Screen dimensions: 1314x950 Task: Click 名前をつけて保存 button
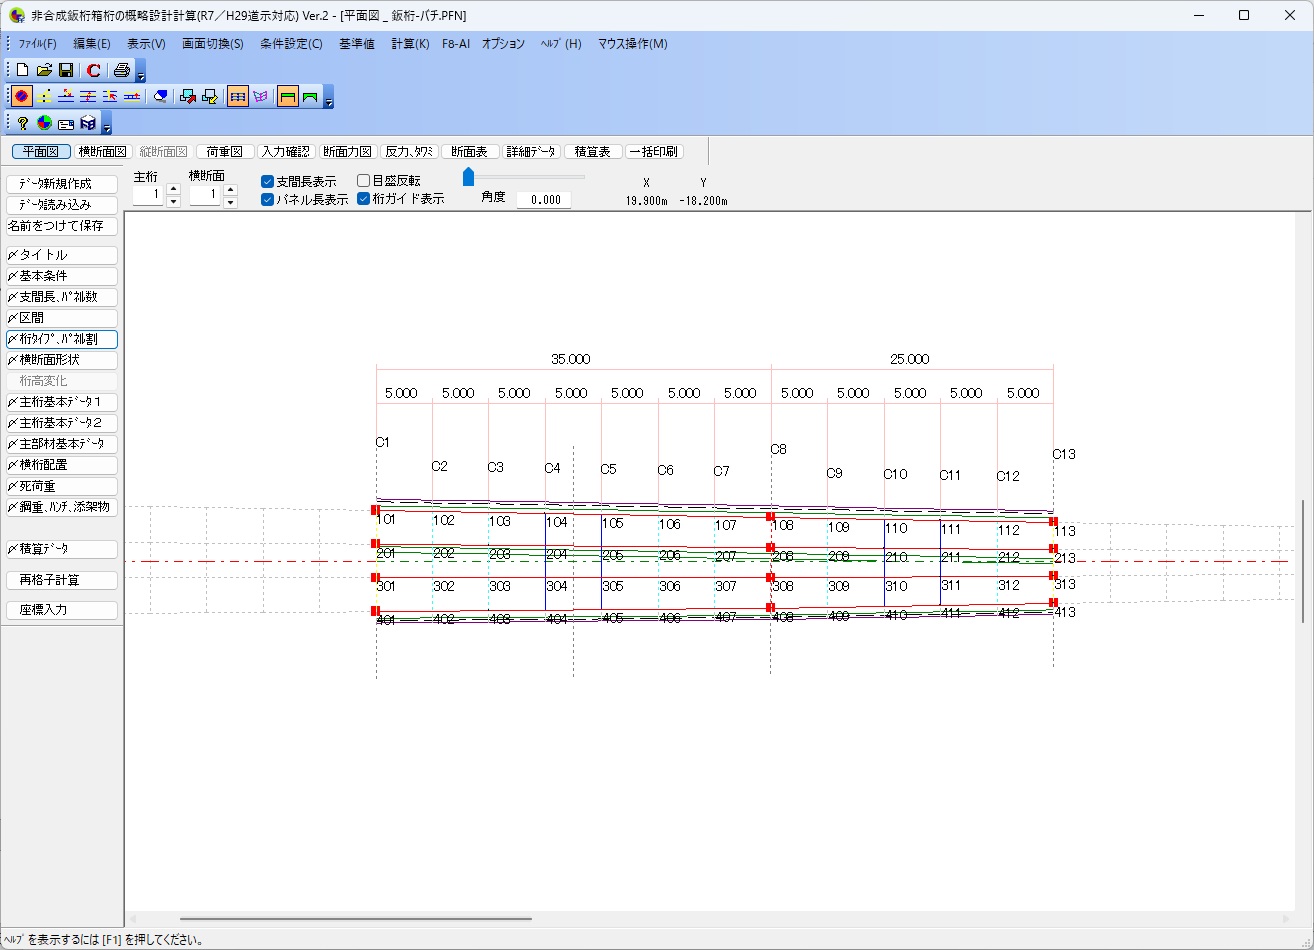[x=62, y=226]
